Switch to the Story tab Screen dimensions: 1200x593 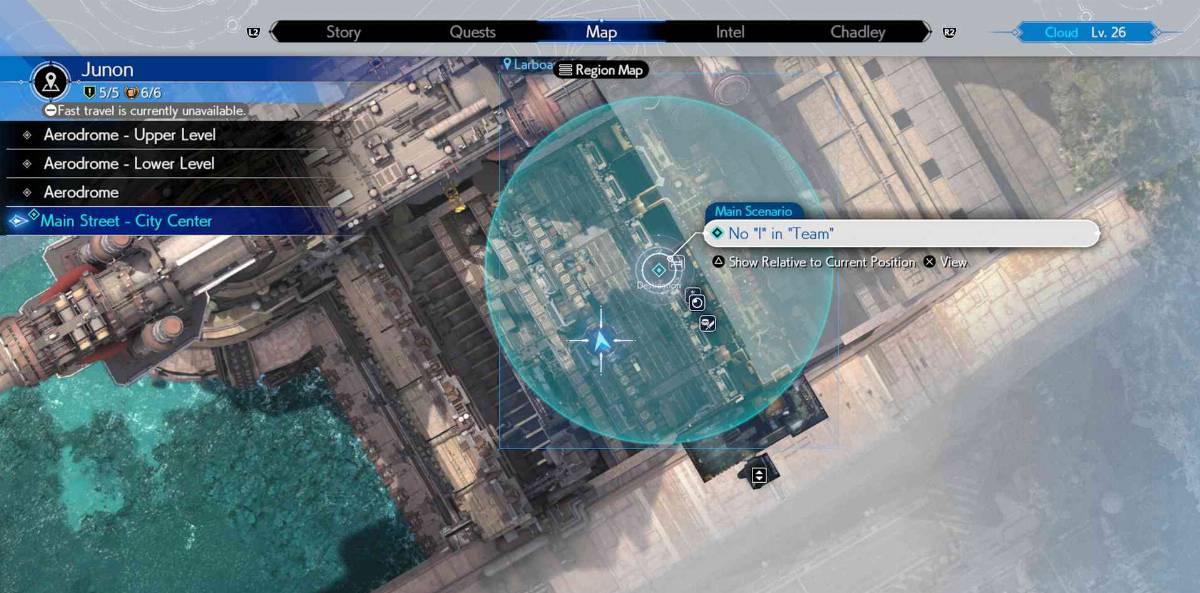click(x=343, y=32)
